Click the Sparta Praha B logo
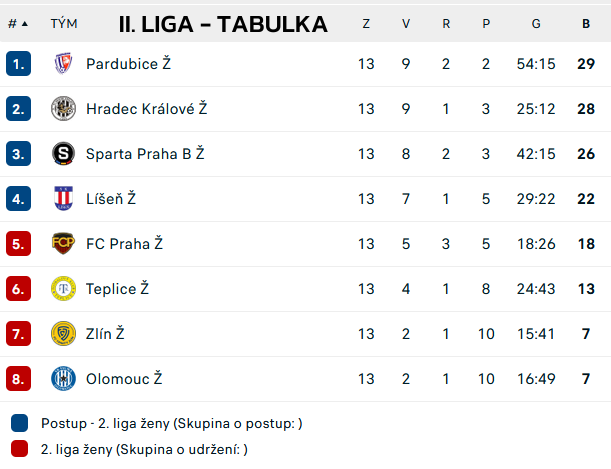Screen dimensions: 611x469 coord(63,153)
